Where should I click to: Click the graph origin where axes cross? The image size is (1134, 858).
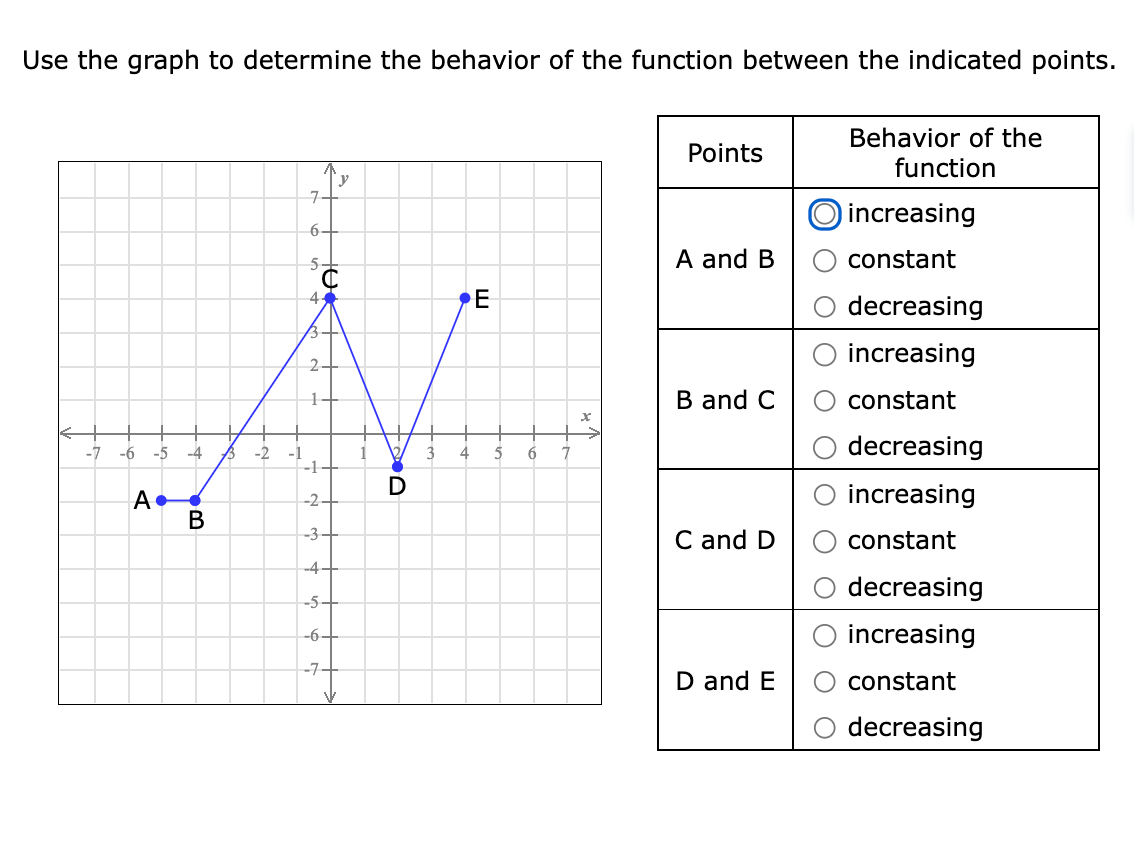[x=331, y=432]
